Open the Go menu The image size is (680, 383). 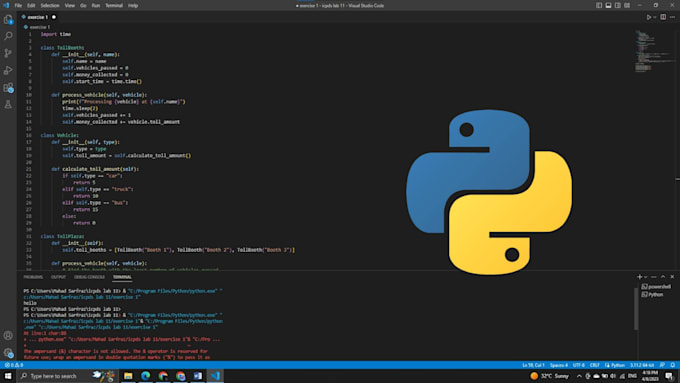(x=83, y=6)
